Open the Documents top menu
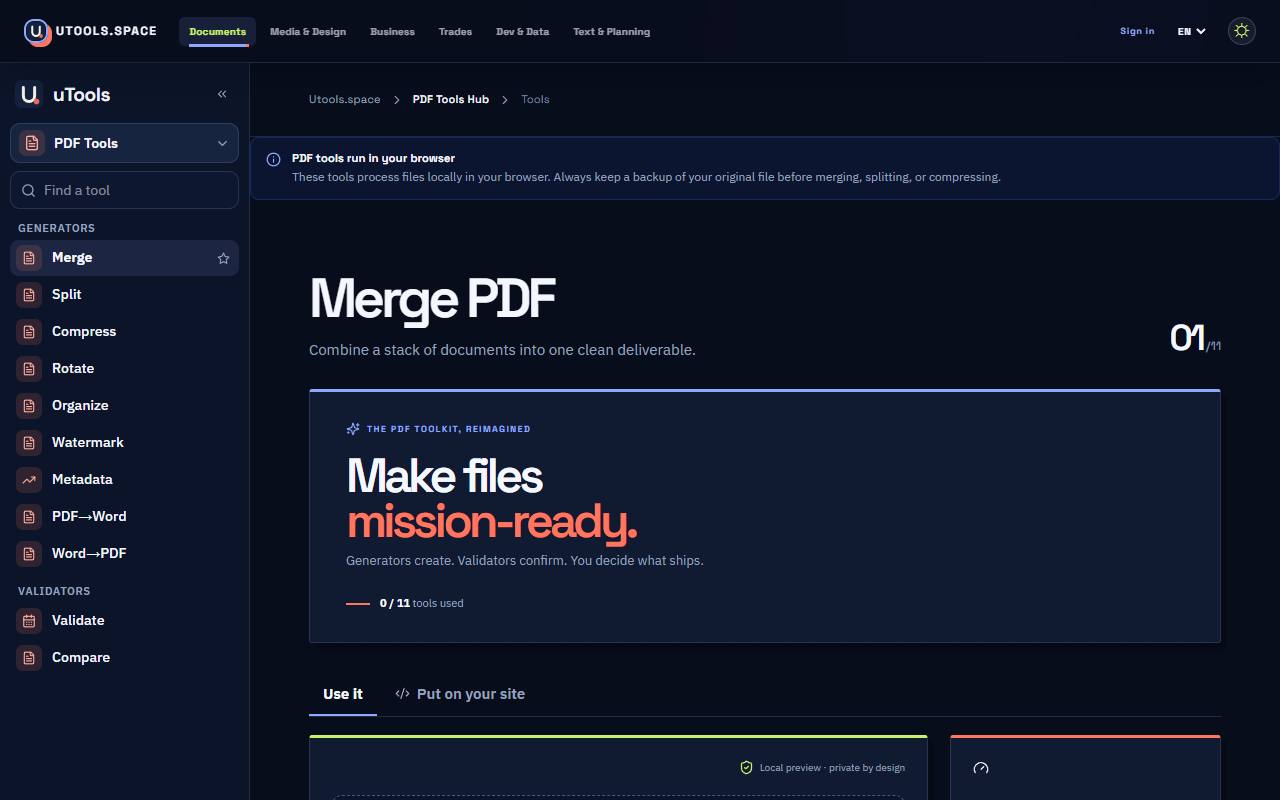Screen dimensions: 1280x800 click(217, 31)
